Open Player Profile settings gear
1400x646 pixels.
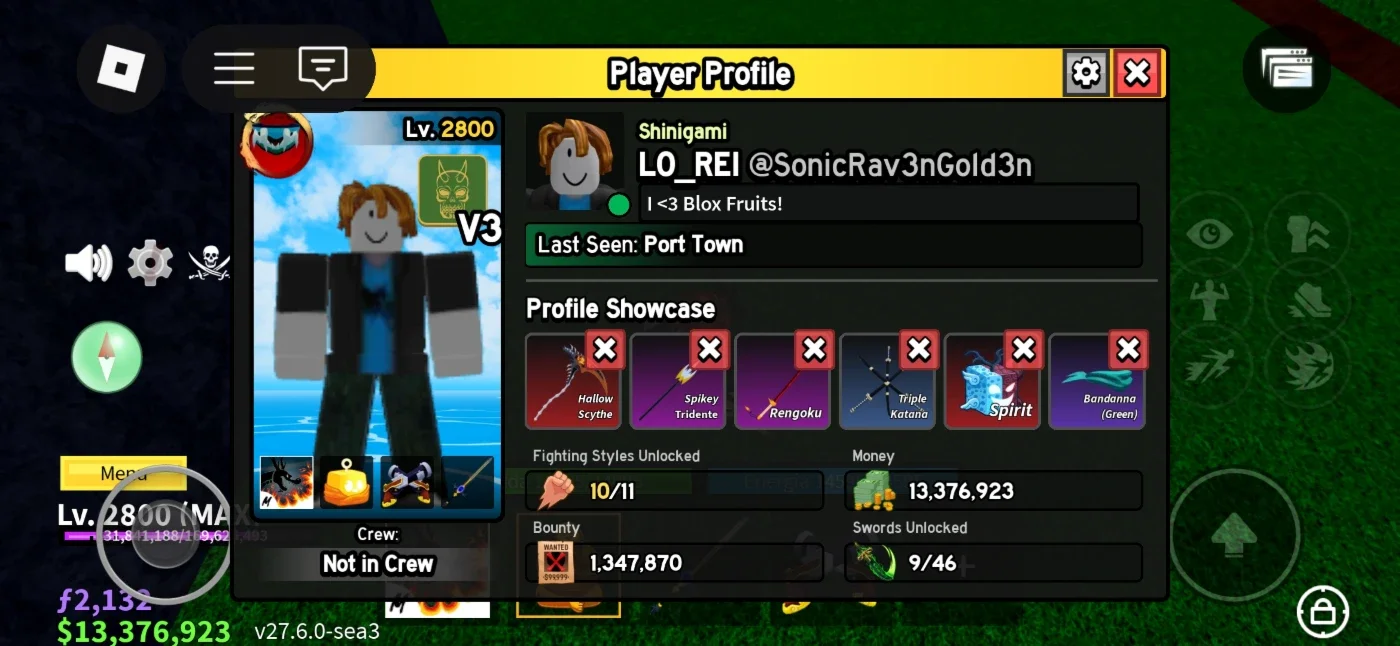tap(1086, 73)
